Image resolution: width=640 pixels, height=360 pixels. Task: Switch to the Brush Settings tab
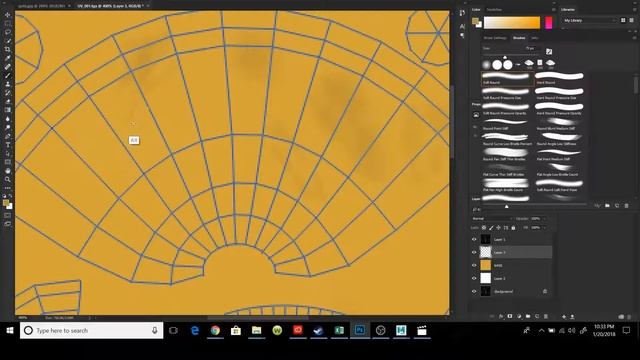(495, 38)
